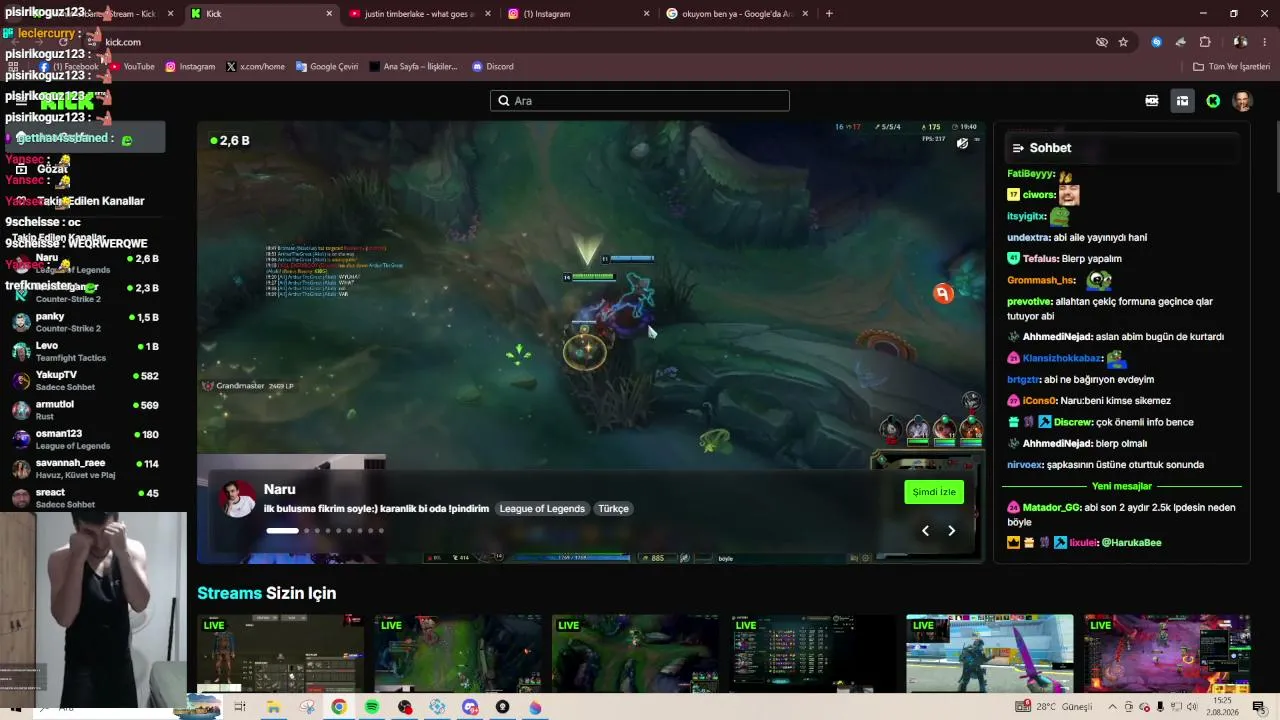Open the Kick user avatar menu
1280x720 pixels.
point(1242,101)
